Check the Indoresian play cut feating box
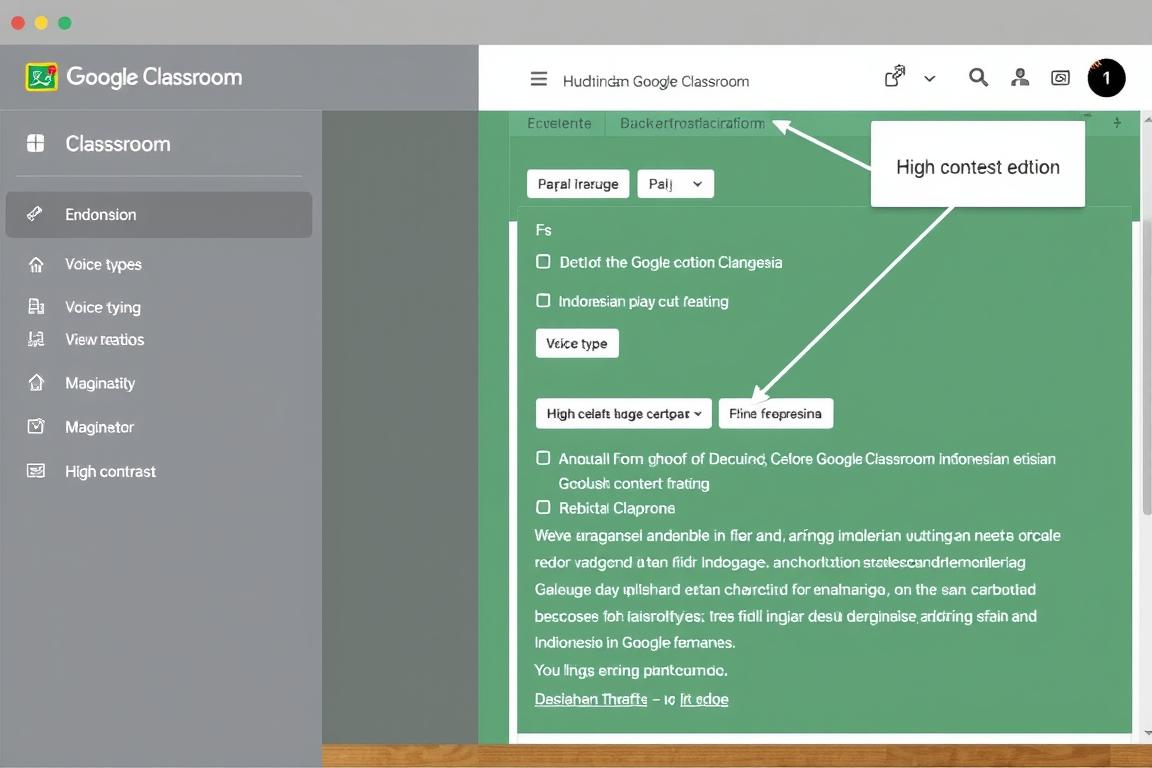The height and width of the screenshot is (768, 1152). (x=543, y=301)
